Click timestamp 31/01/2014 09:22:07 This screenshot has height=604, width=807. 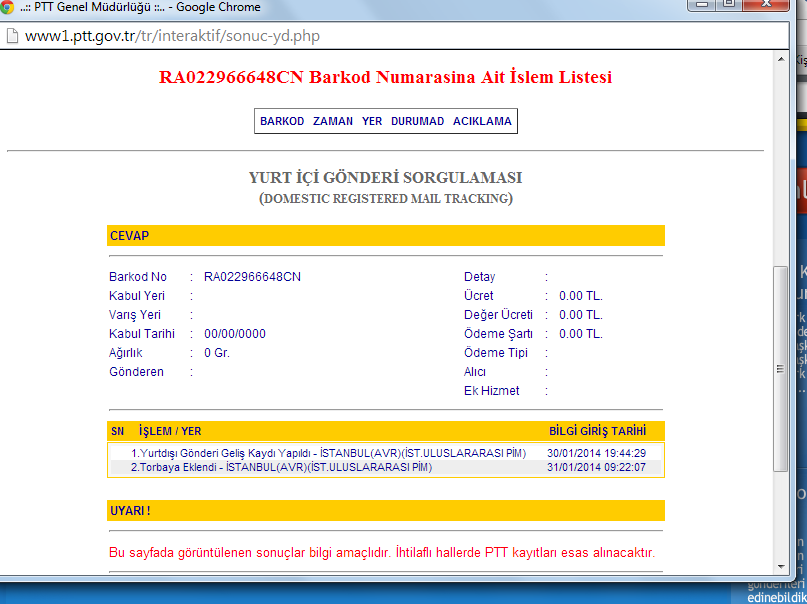click(596, 467)
